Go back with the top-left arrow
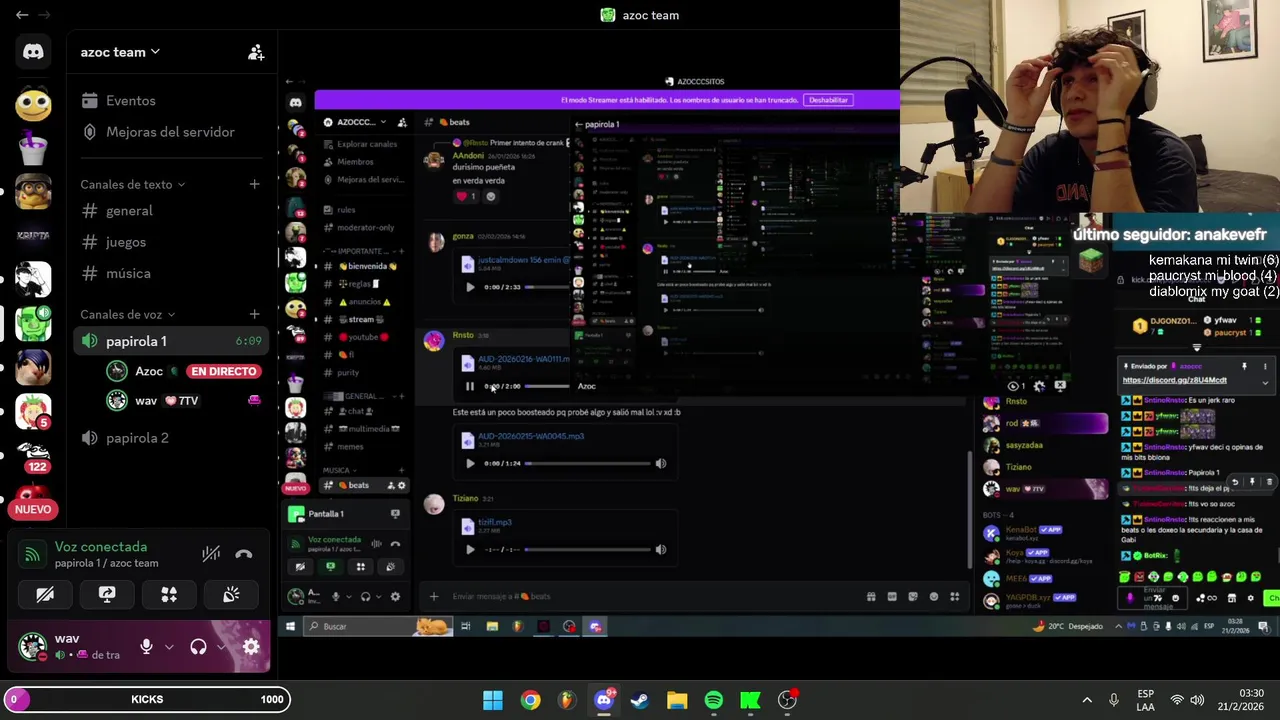The height and width of the screenshot is (720, 1280). point(22,15)
